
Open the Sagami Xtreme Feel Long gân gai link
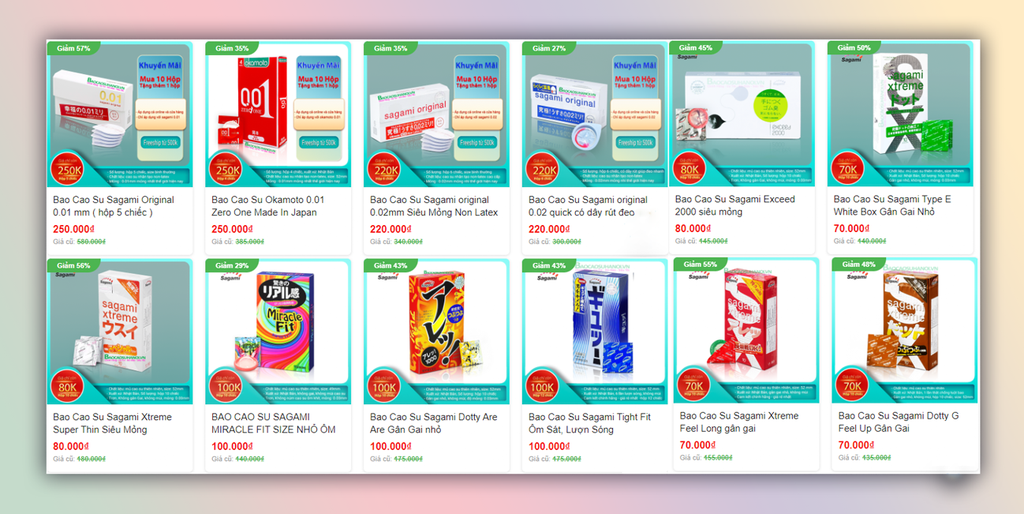[739, 422]
